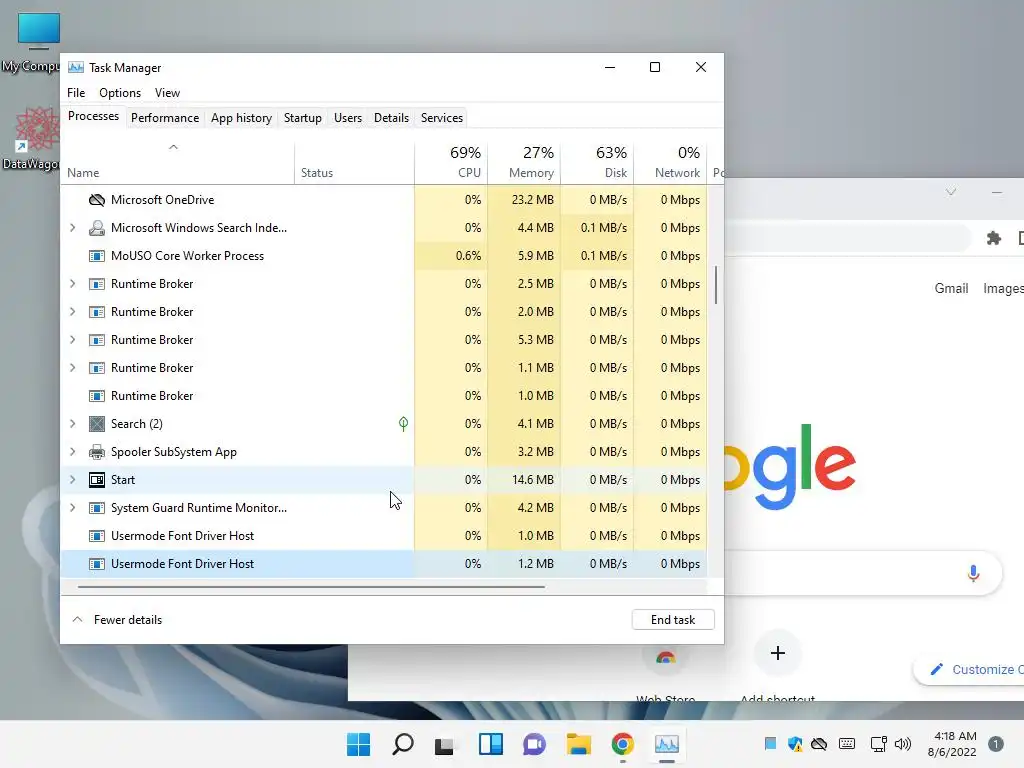Collapse view with Fewer details
Image resolution: width=1024 pixels, height=768 pixels.
tap(117, 620)
